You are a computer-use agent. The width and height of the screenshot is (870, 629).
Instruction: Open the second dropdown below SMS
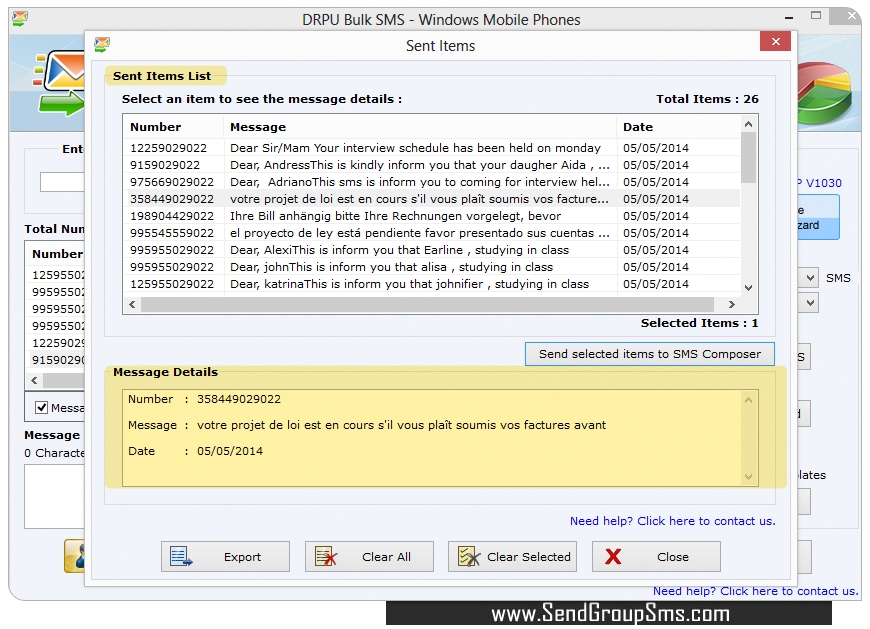coord(810,303)
